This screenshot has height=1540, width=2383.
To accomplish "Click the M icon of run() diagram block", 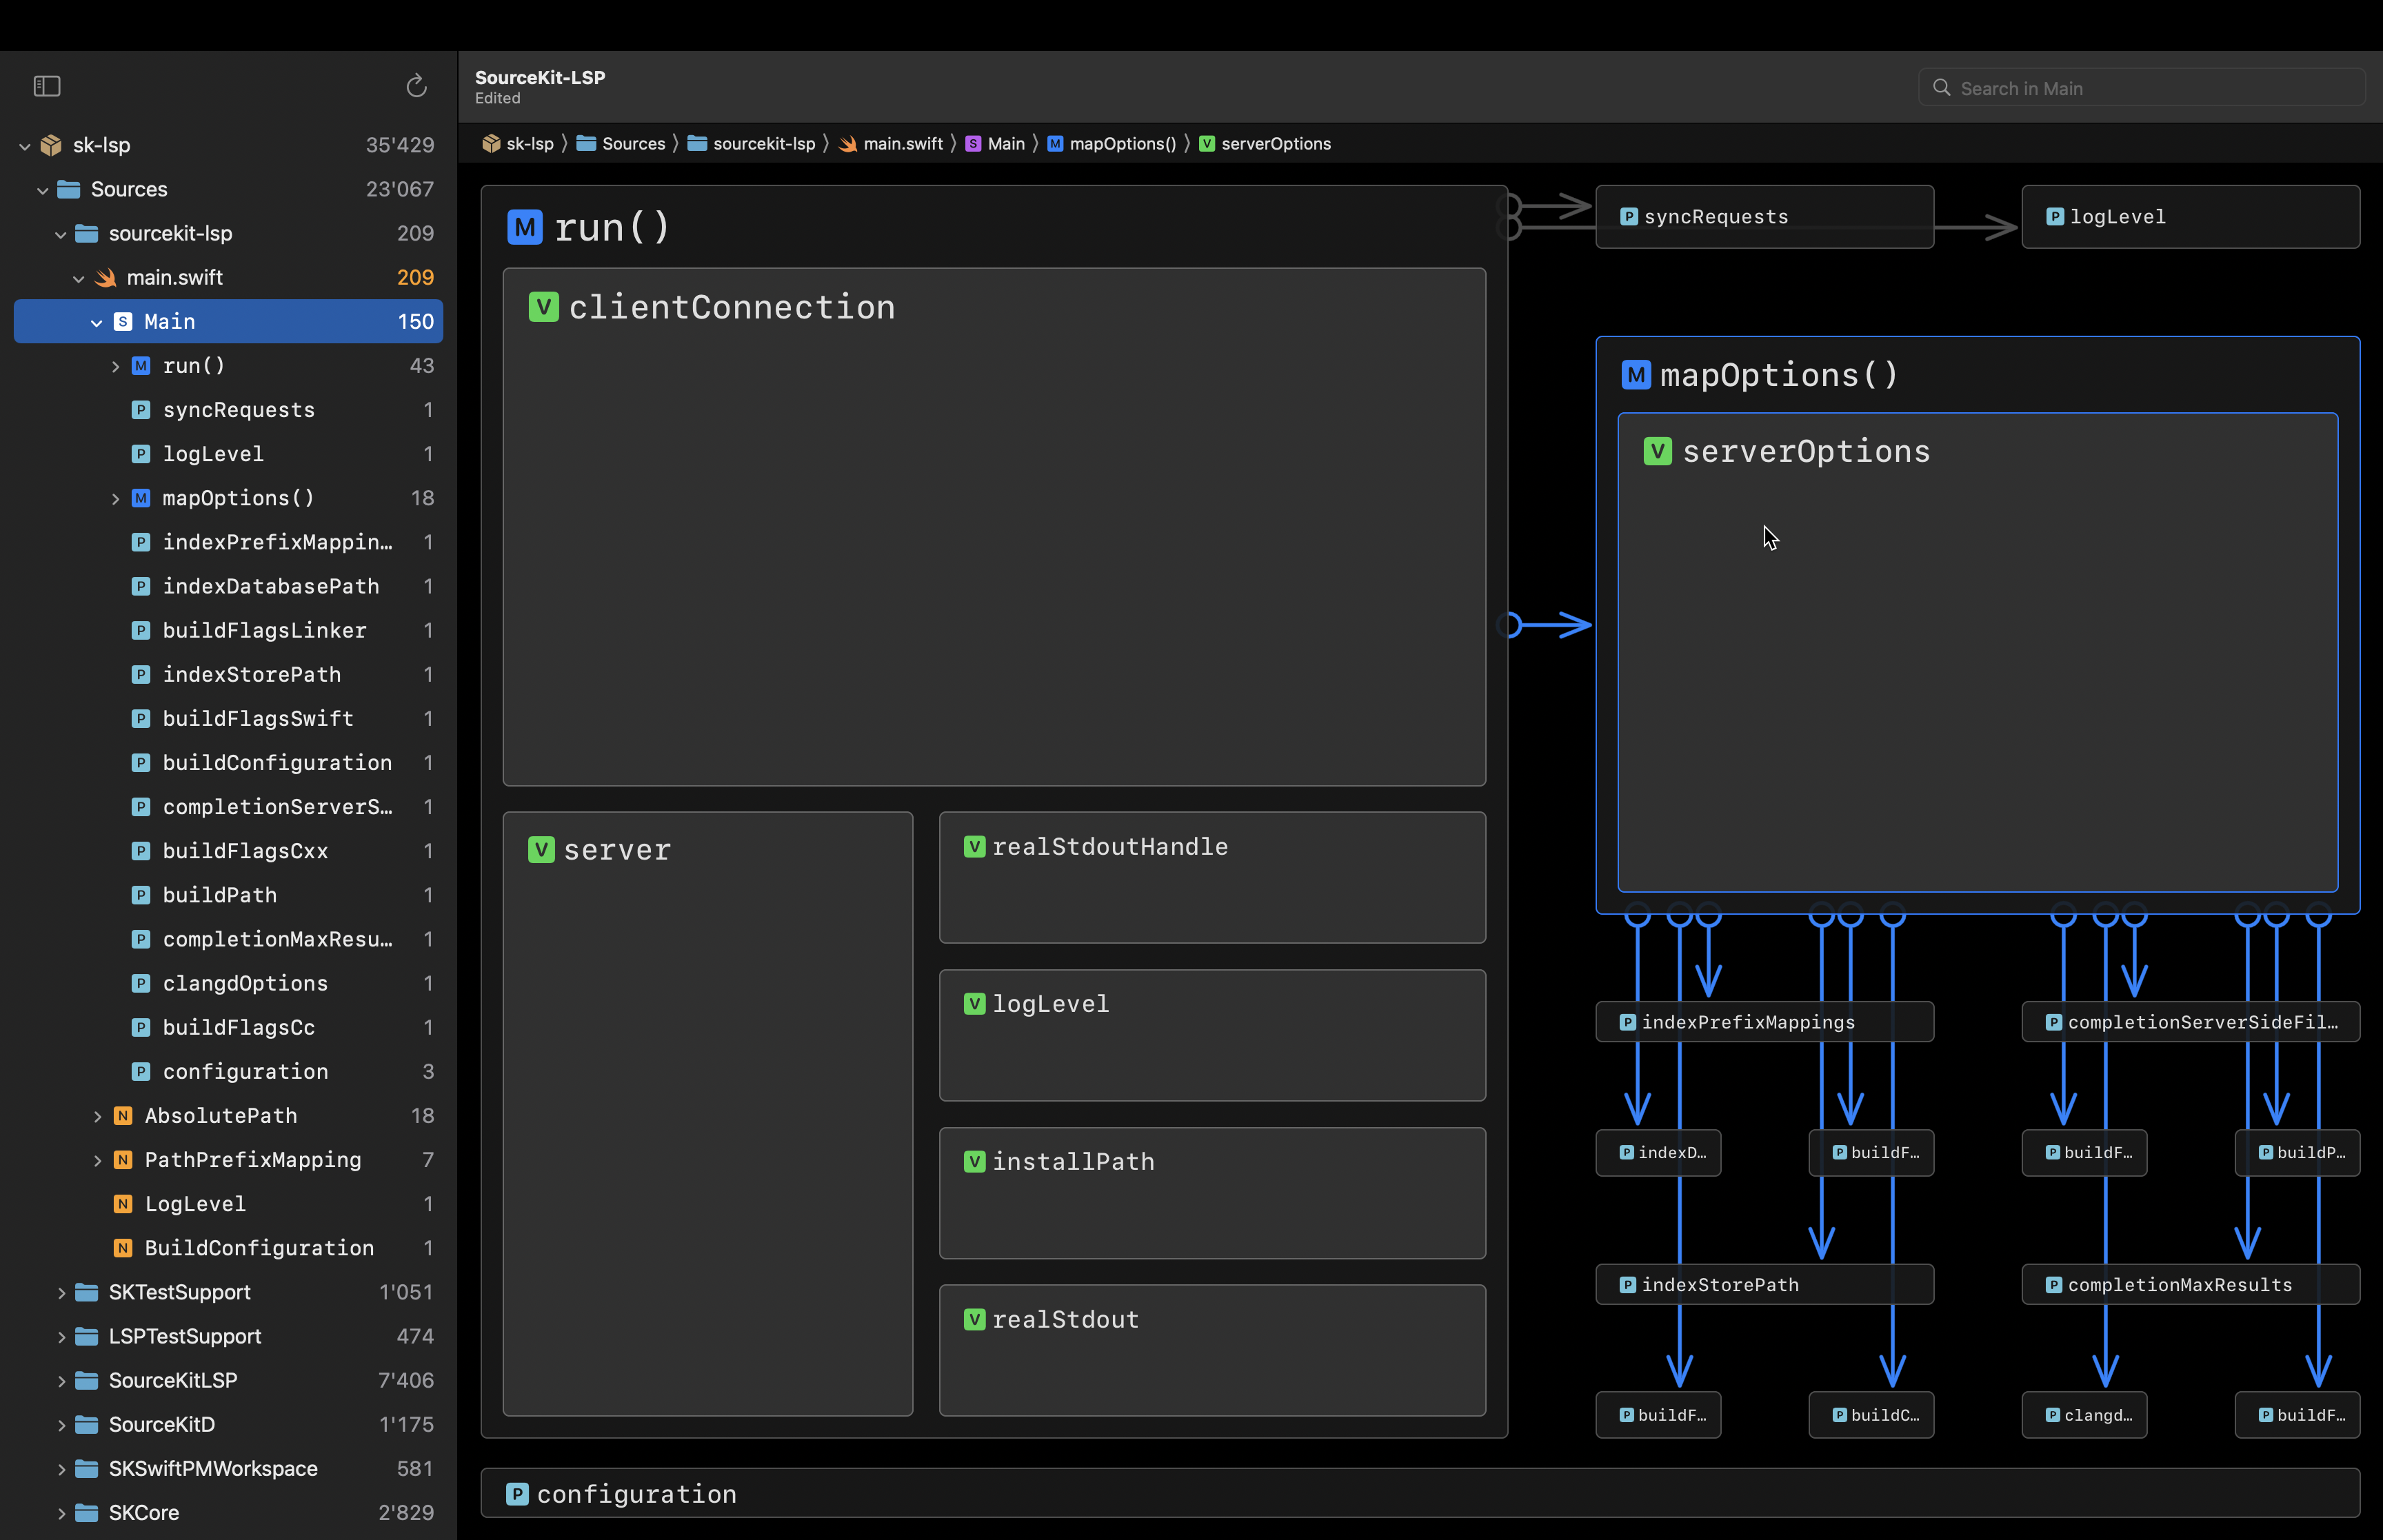I will pos(525,227).
